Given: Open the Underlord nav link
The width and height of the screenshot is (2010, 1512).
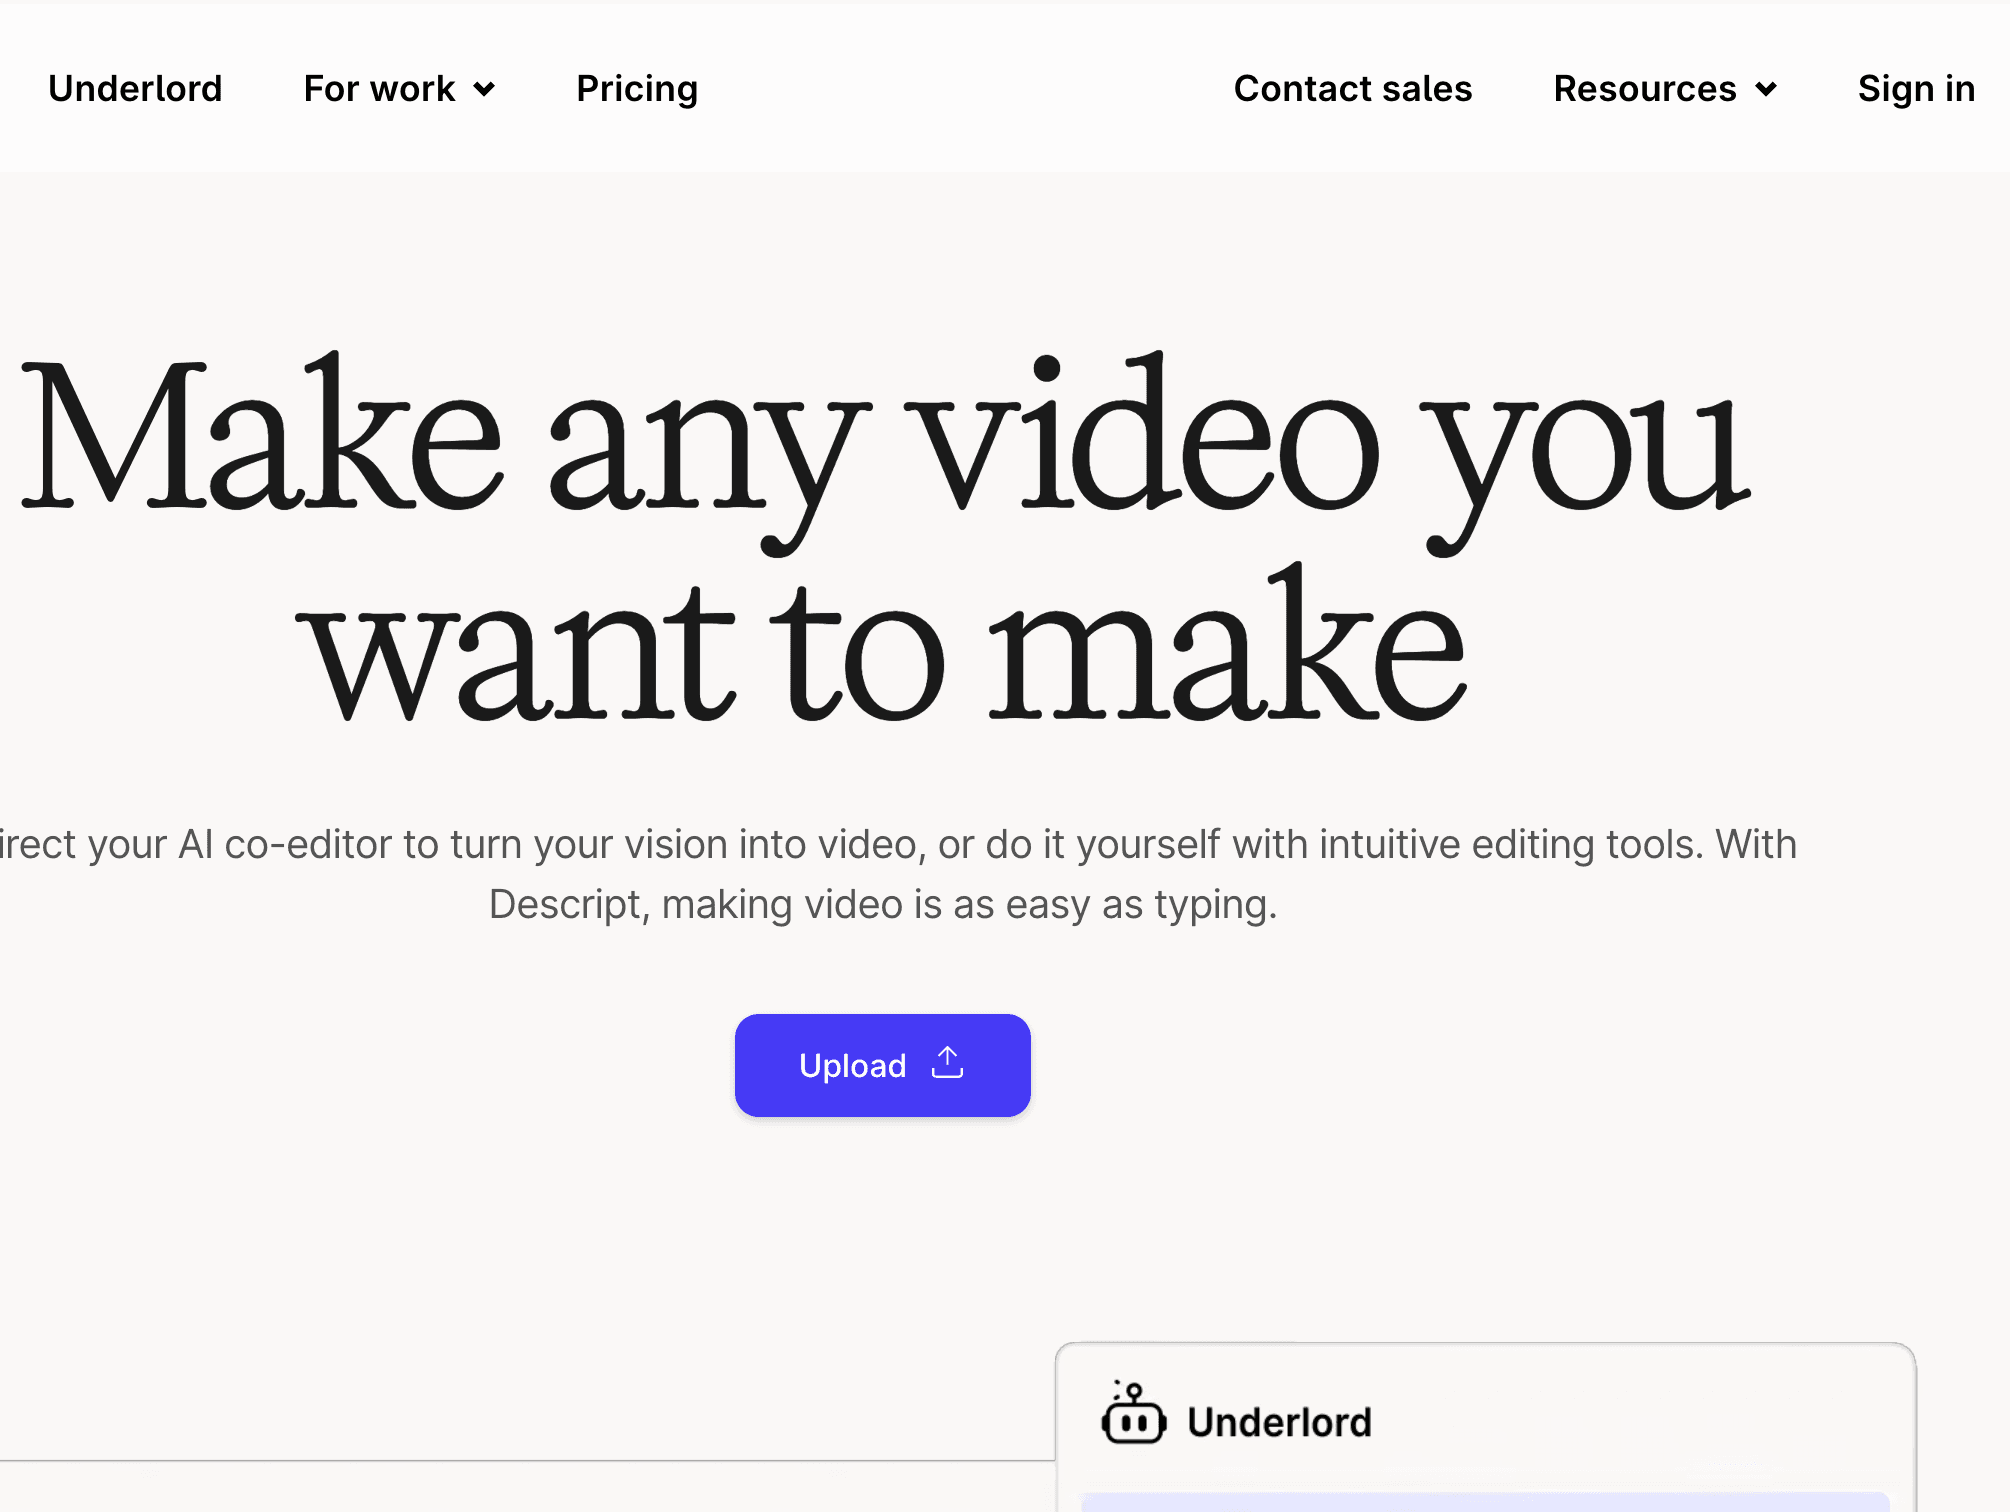Looking at the screenshot, I should pos(135,89).
